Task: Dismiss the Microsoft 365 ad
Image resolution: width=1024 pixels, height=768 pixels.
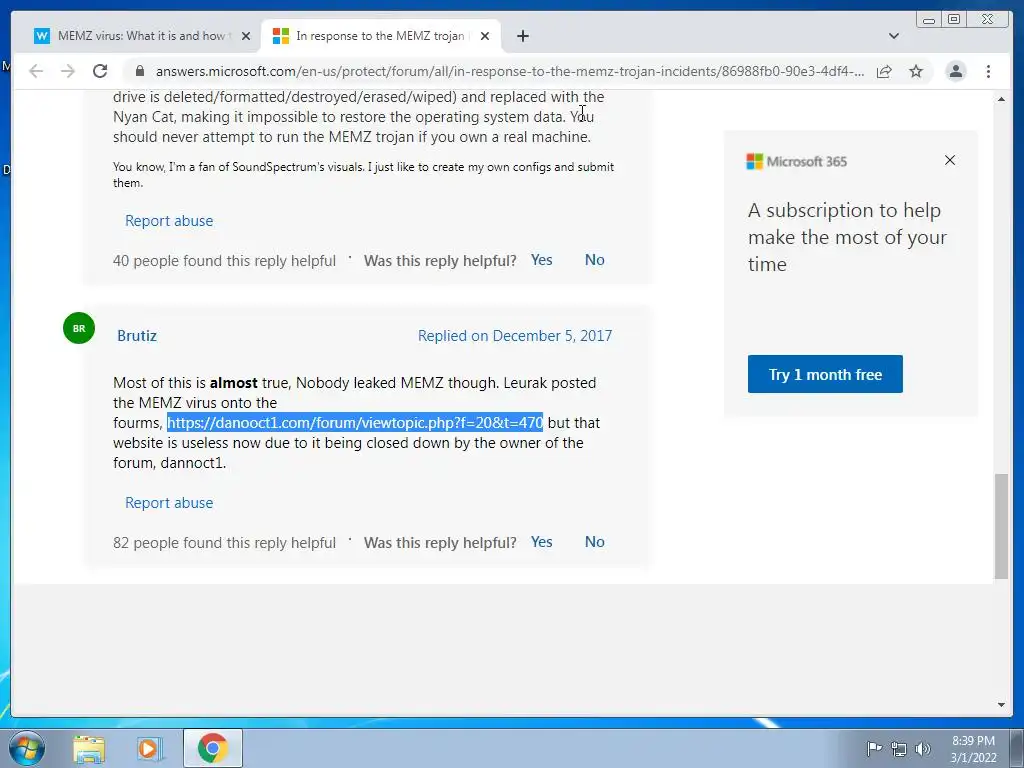Action: click(950, 160)
